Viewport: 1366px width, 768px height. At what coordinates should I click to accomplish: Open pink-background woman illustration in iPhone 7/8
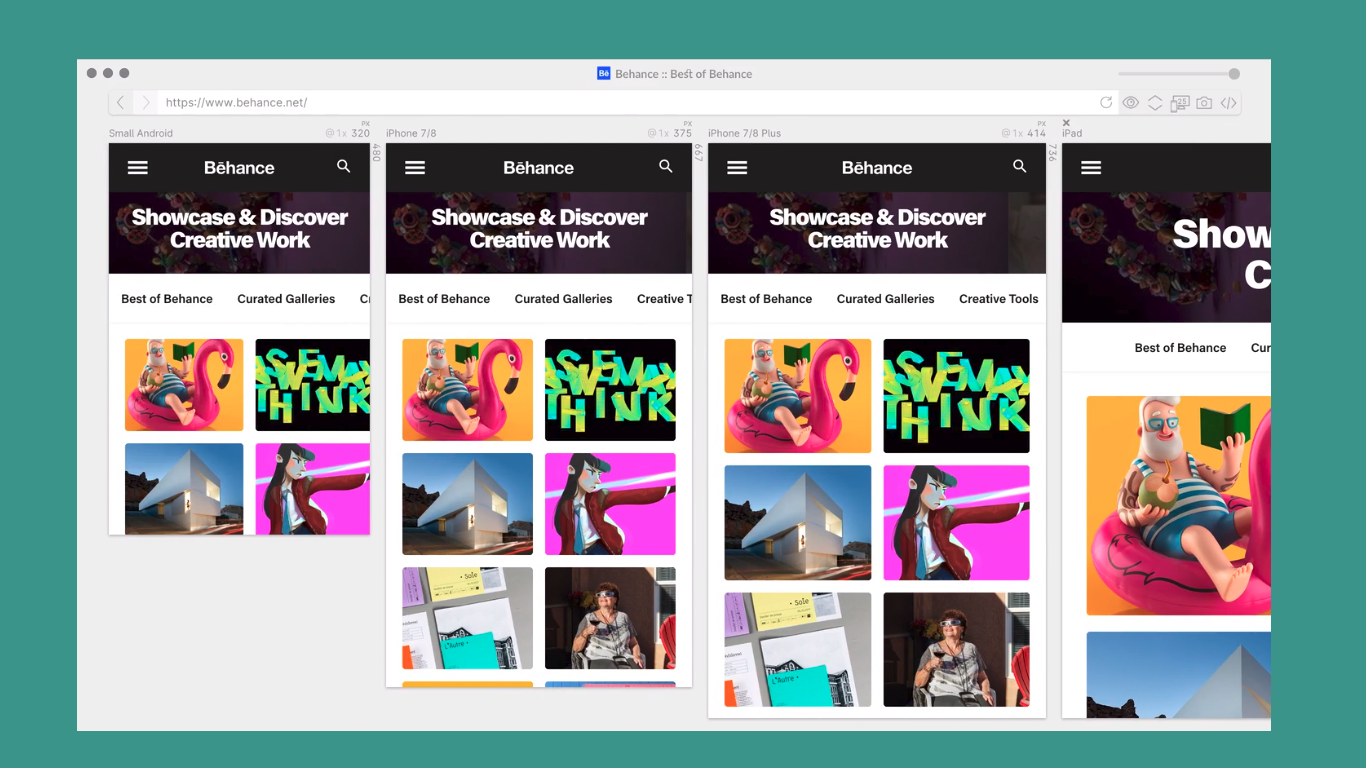(x=610, y=504)
